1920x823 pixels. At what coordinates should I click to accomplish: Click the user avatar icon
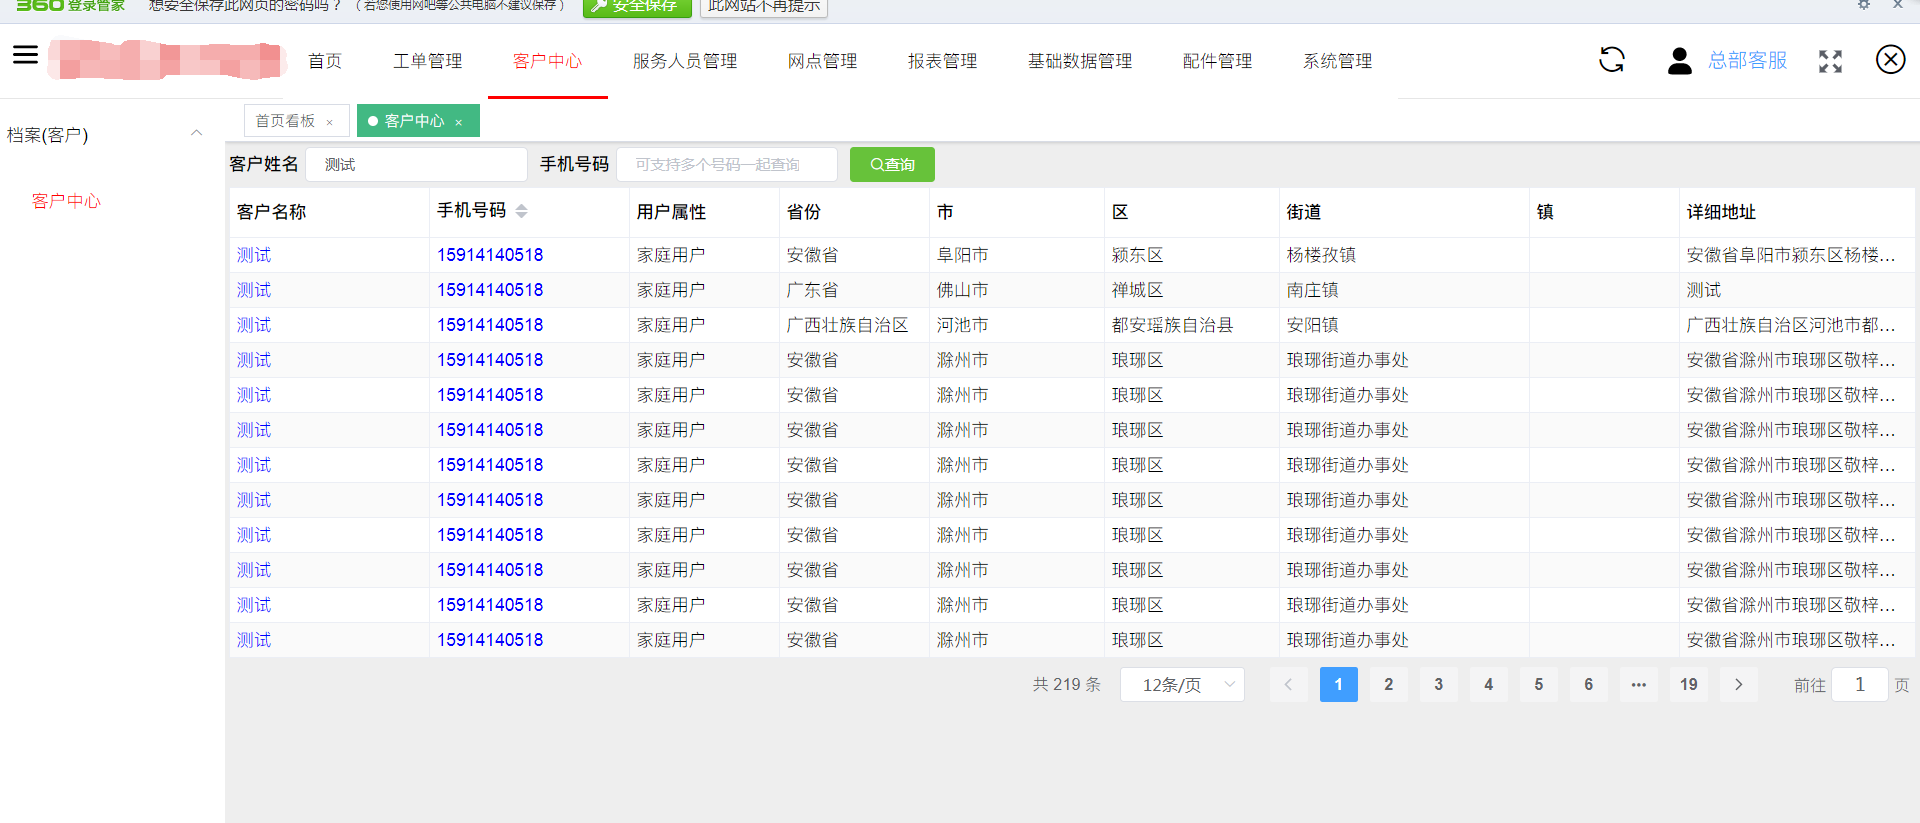click(1680, 61)
